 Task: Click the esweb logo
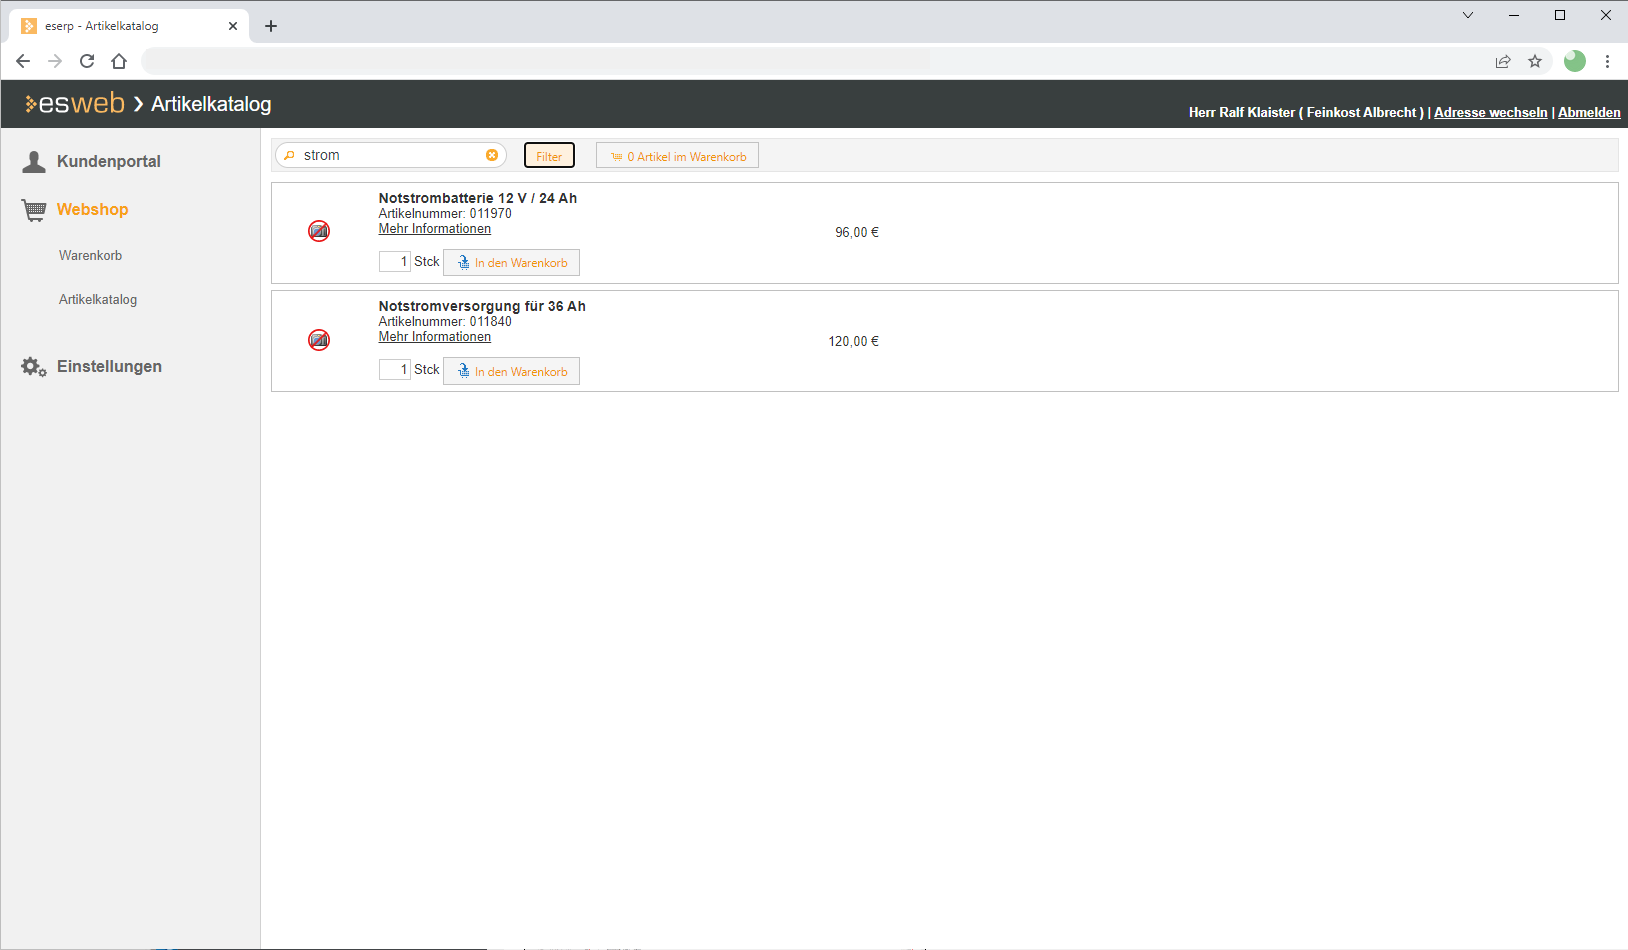(75, 103)
